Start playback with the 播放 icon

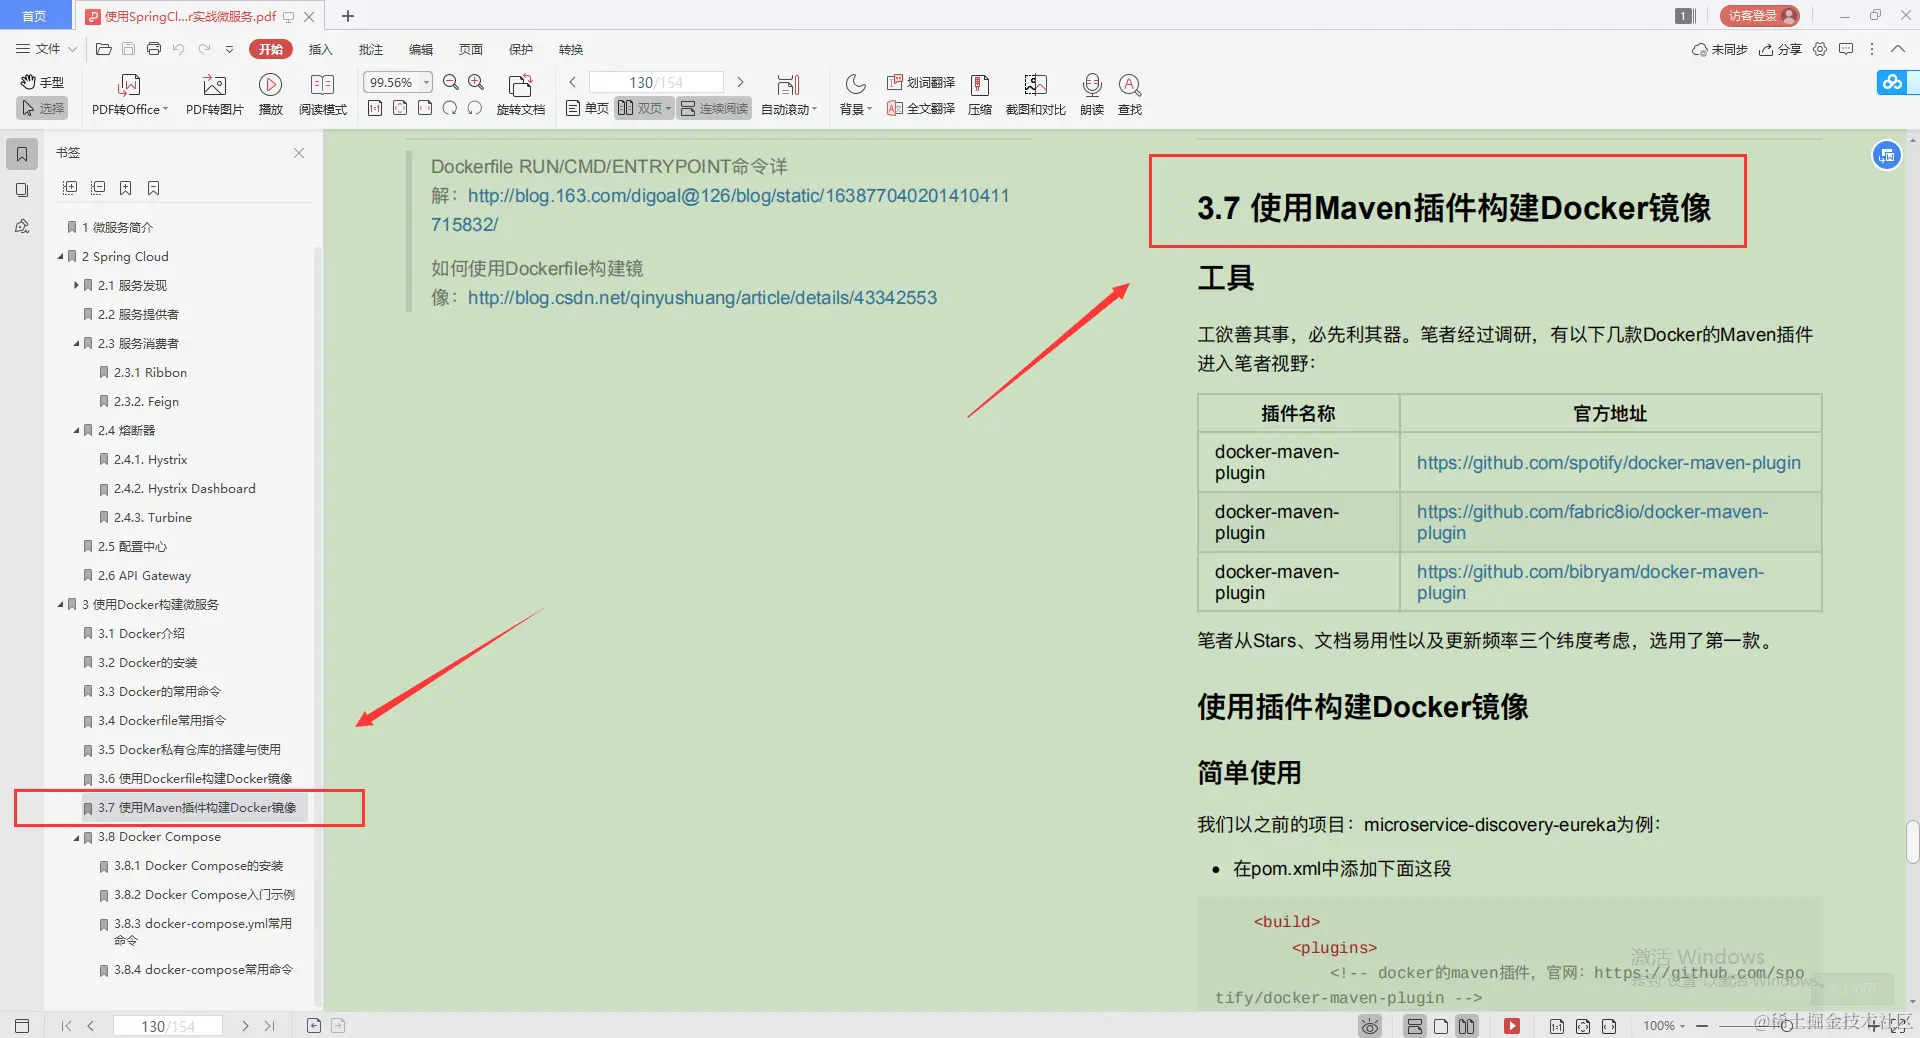point(270,95)
